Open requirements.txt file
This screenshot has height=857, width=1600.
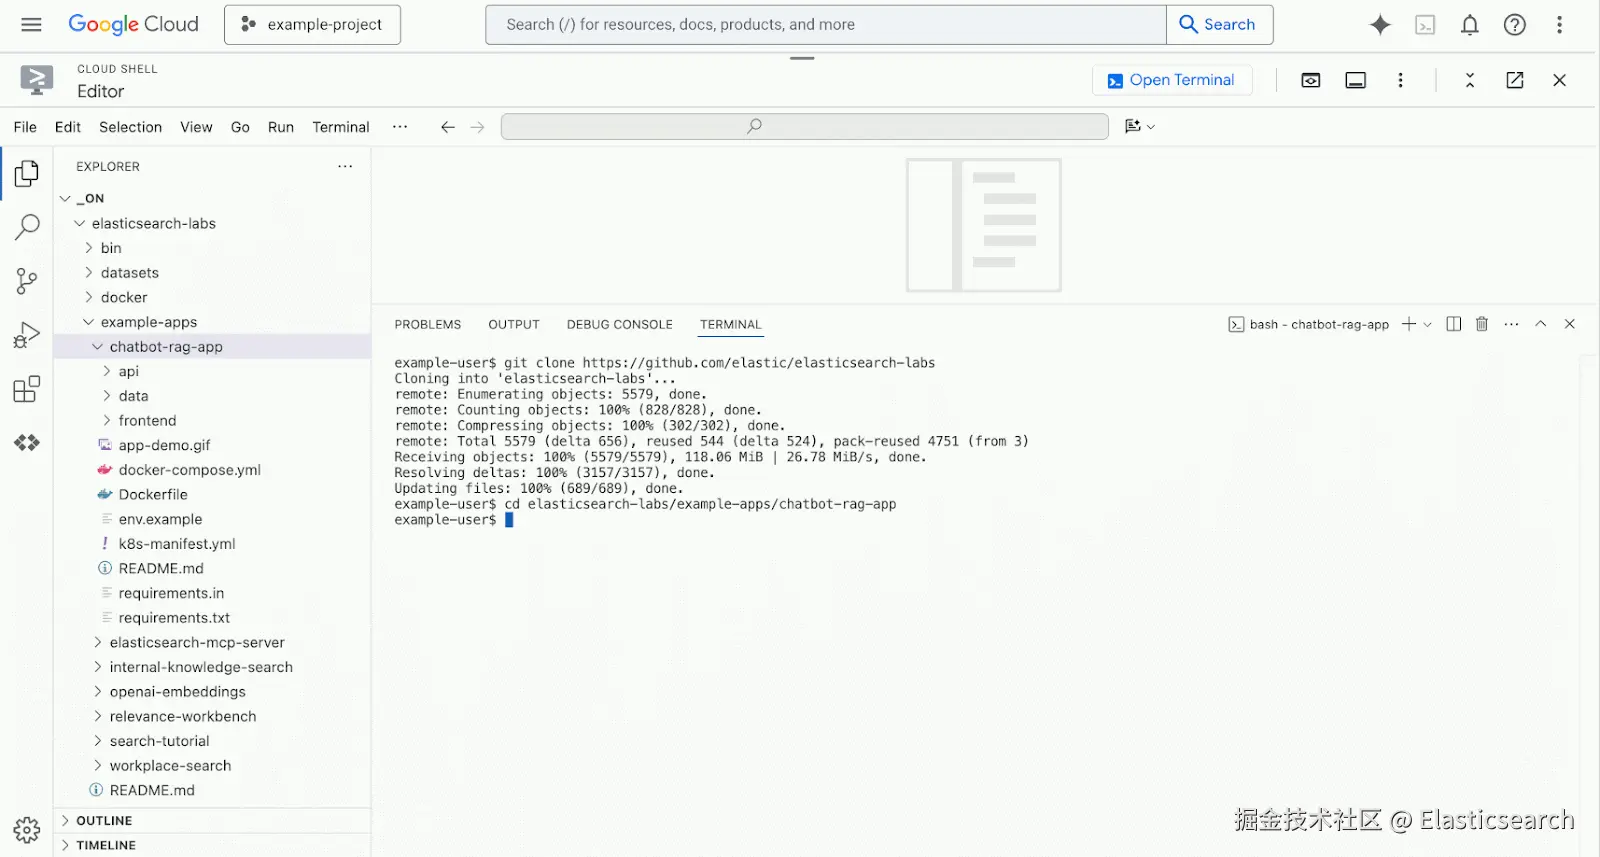174,618
